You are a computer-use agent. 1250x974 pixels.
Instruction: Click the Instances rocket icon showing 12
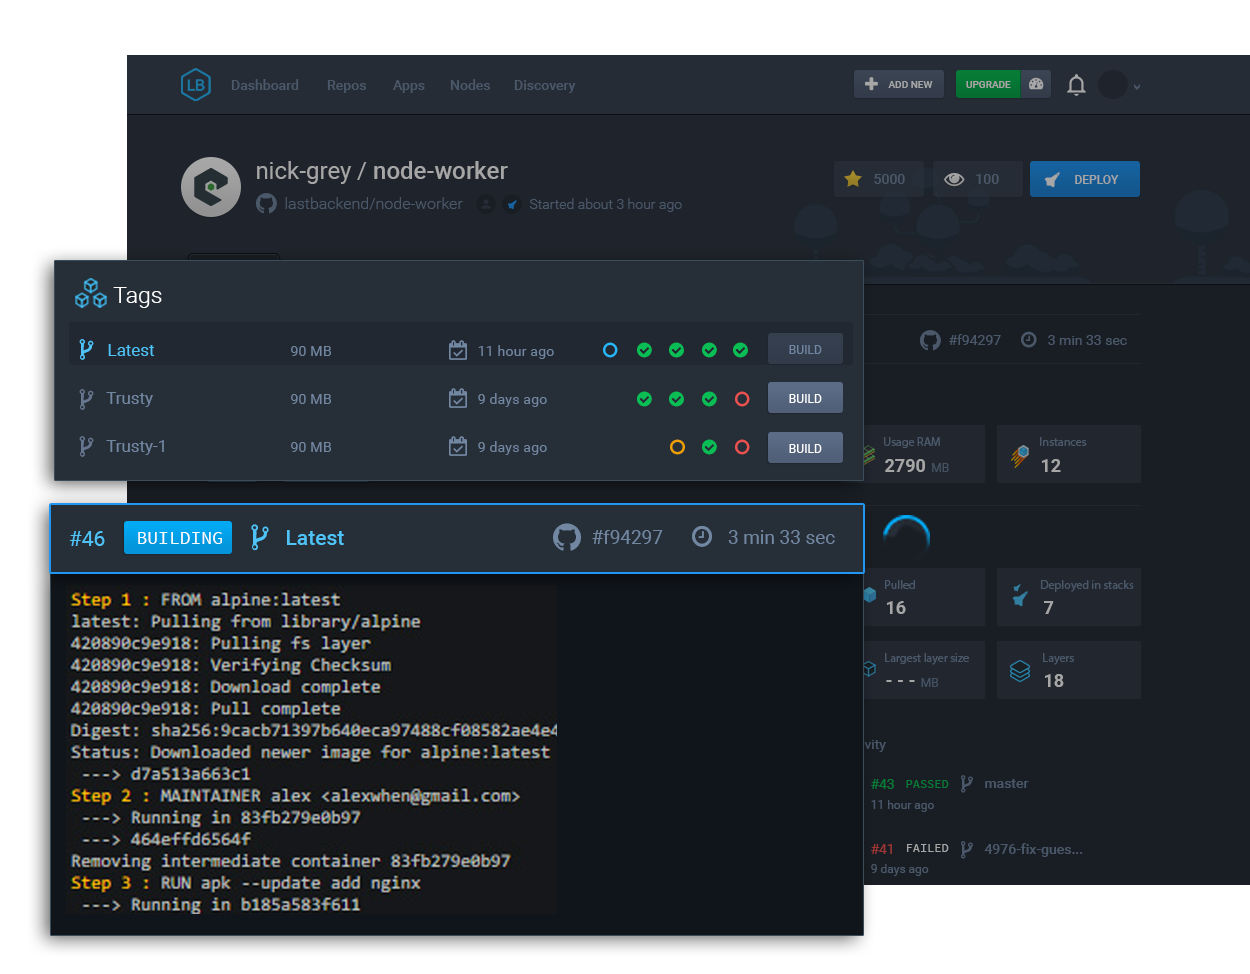[1020, 454]
